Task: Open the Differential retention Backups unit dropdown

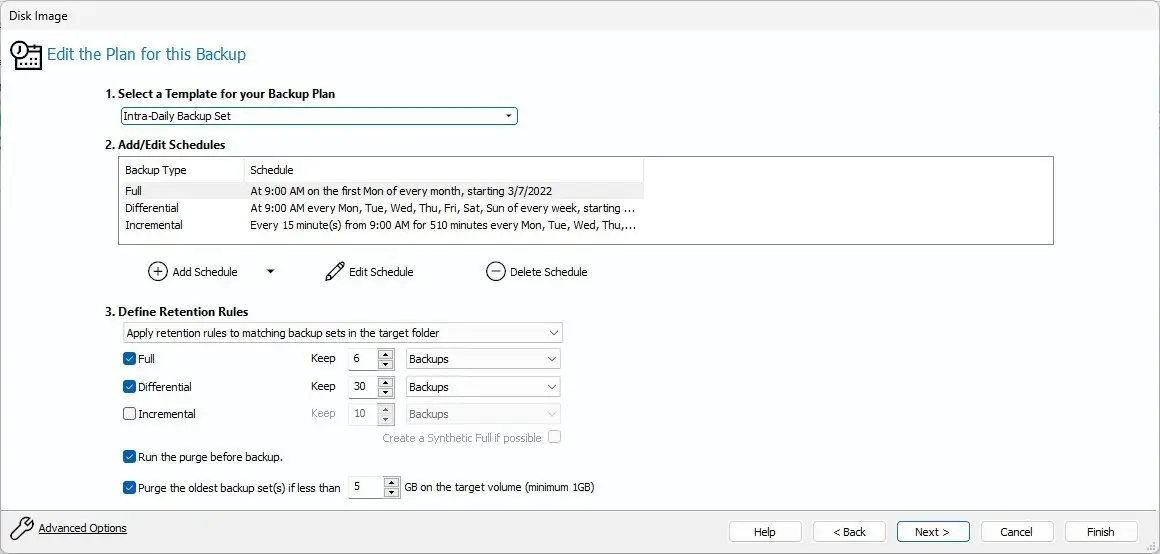Action: (x=483, y=387)
